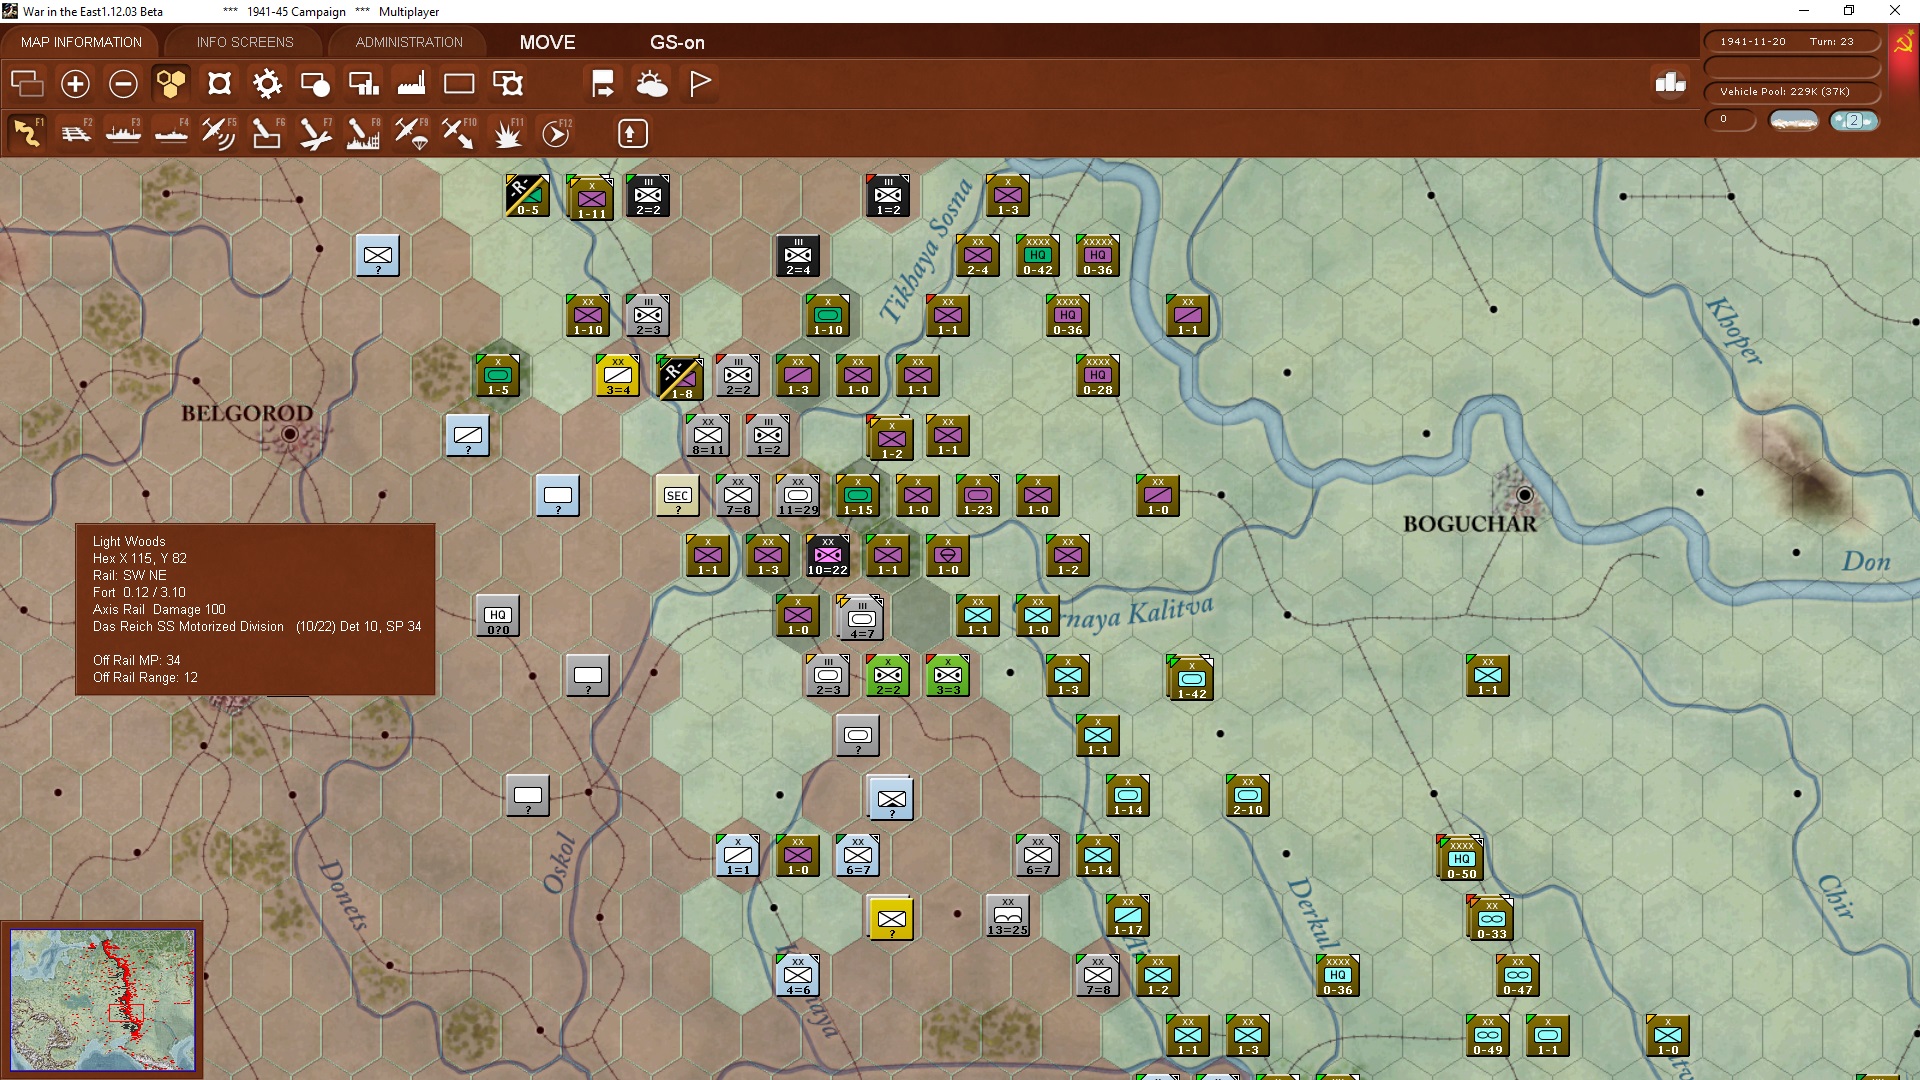Click the Belgorod city marker
The image size is (1920, 1080).
(290, 434)
